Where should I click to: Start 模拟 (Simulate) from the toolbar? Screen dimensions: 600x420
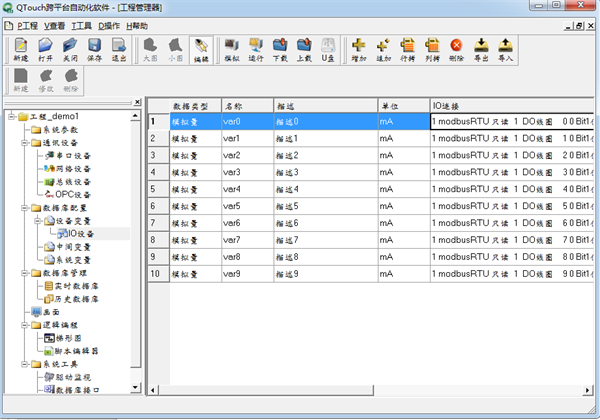coord(231,49)
